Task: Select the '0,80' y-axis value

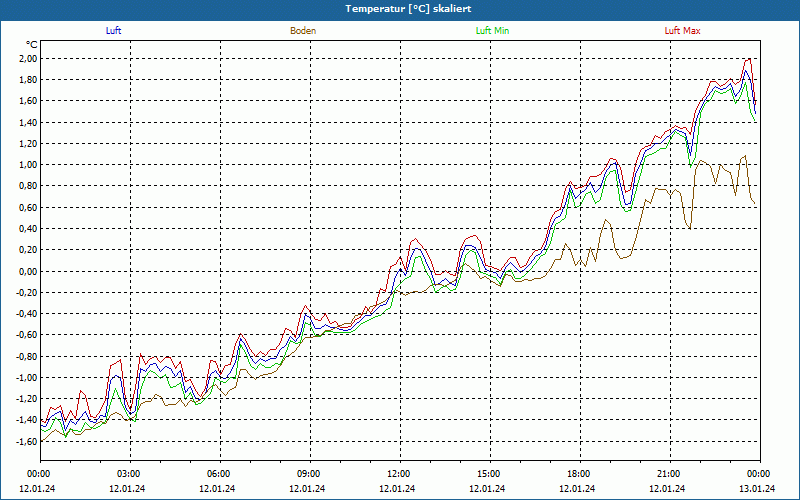Action: click(28, 186)
